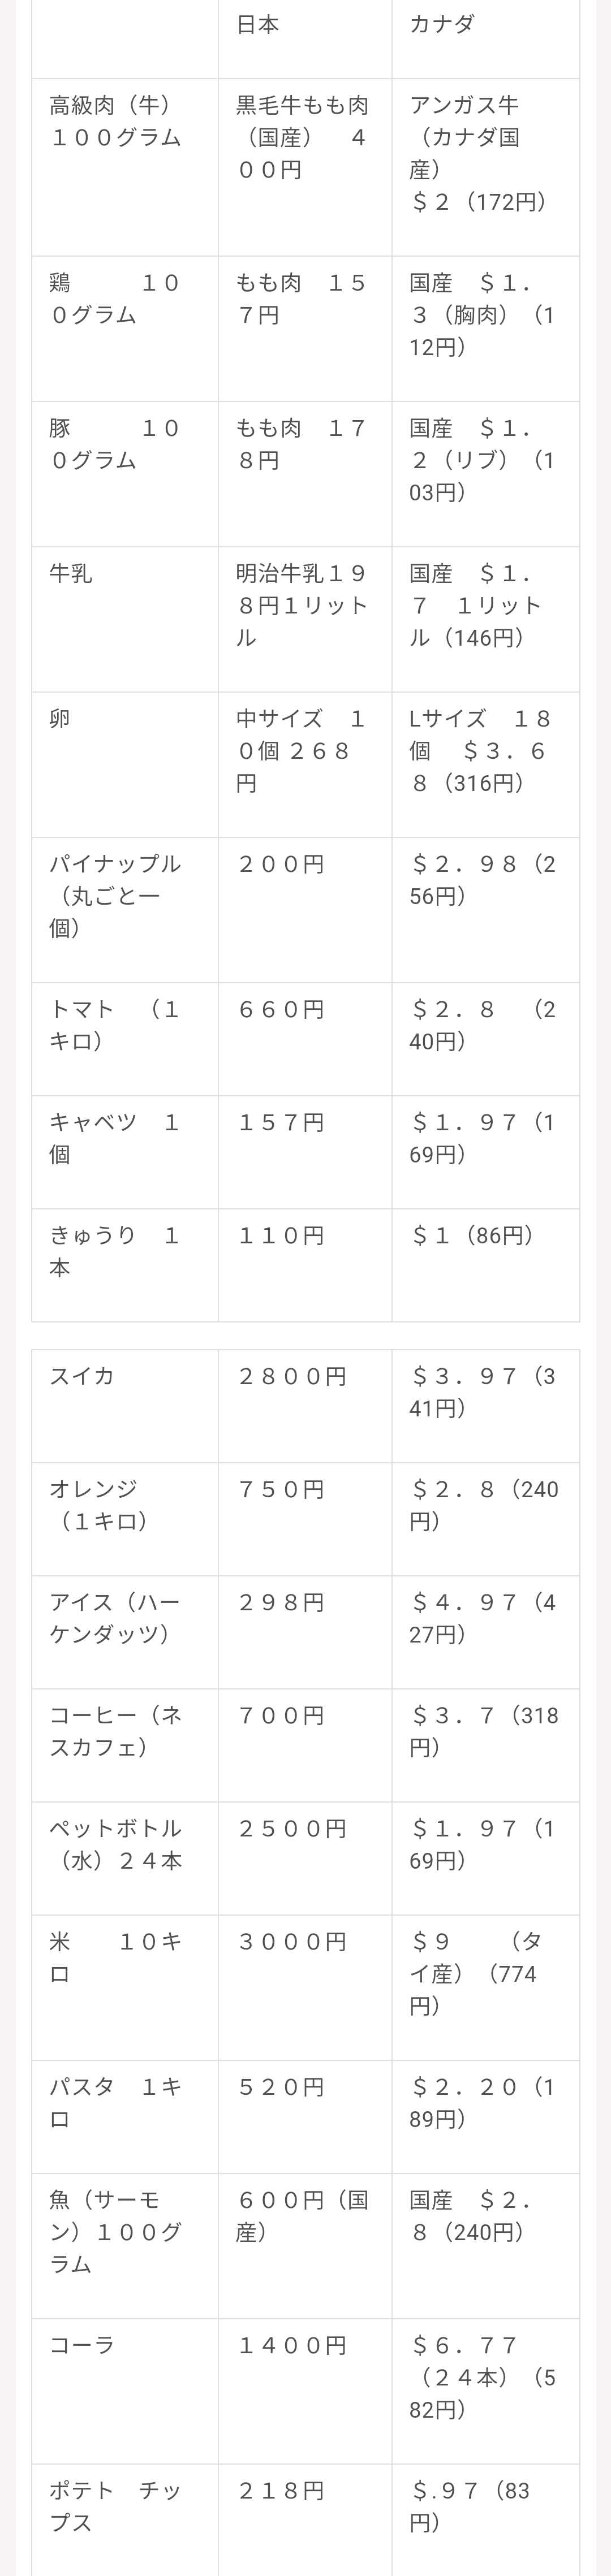Click the トマト 660円 price cell

pos(305,1038)
